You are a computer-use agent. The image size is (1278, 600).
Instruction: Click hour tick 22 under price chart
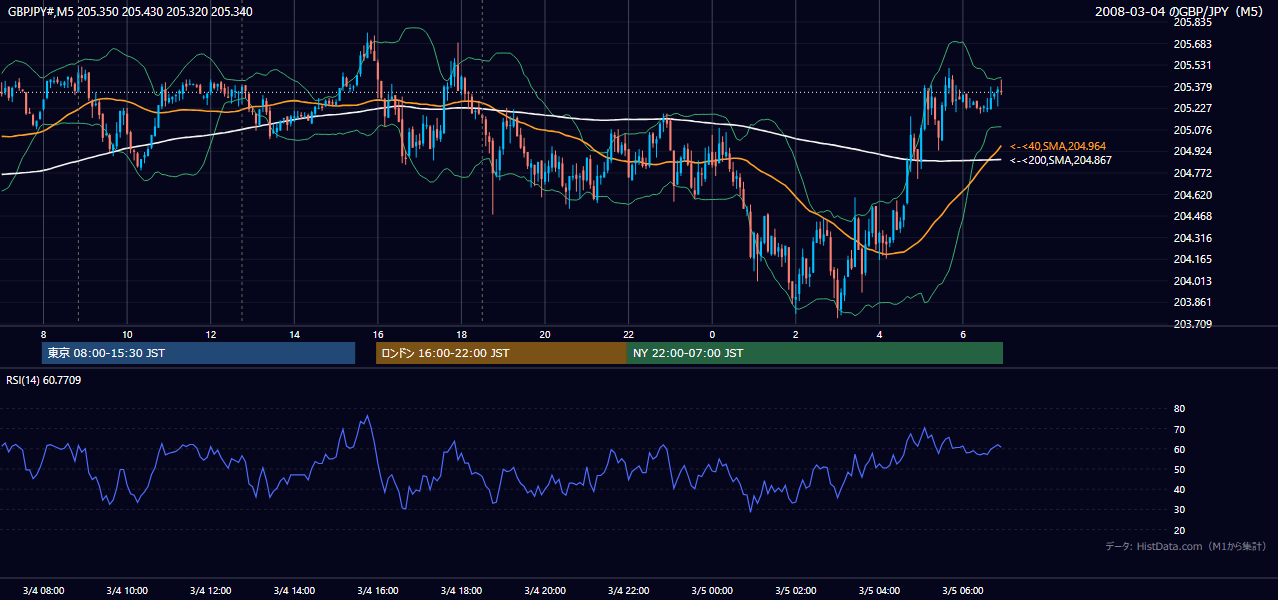click(629, 334)
